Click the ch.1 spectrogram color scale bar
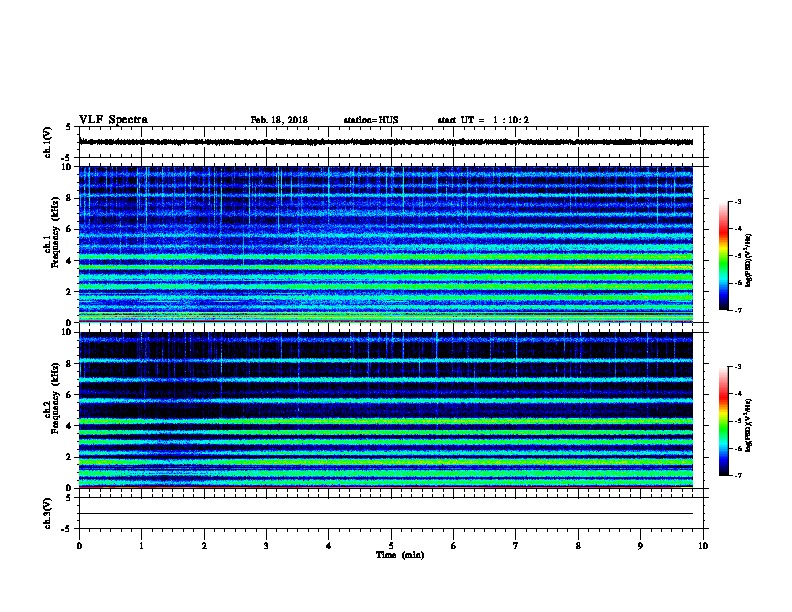 [x=724, y=256]
